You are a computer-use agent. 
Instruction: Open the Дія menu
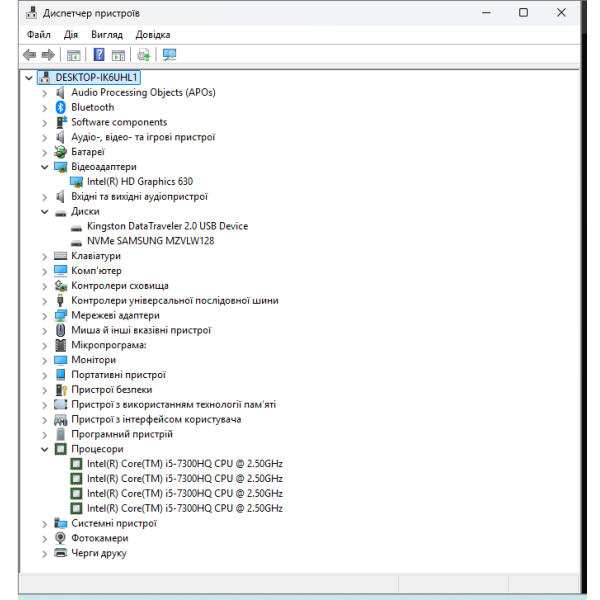point(71,35)
